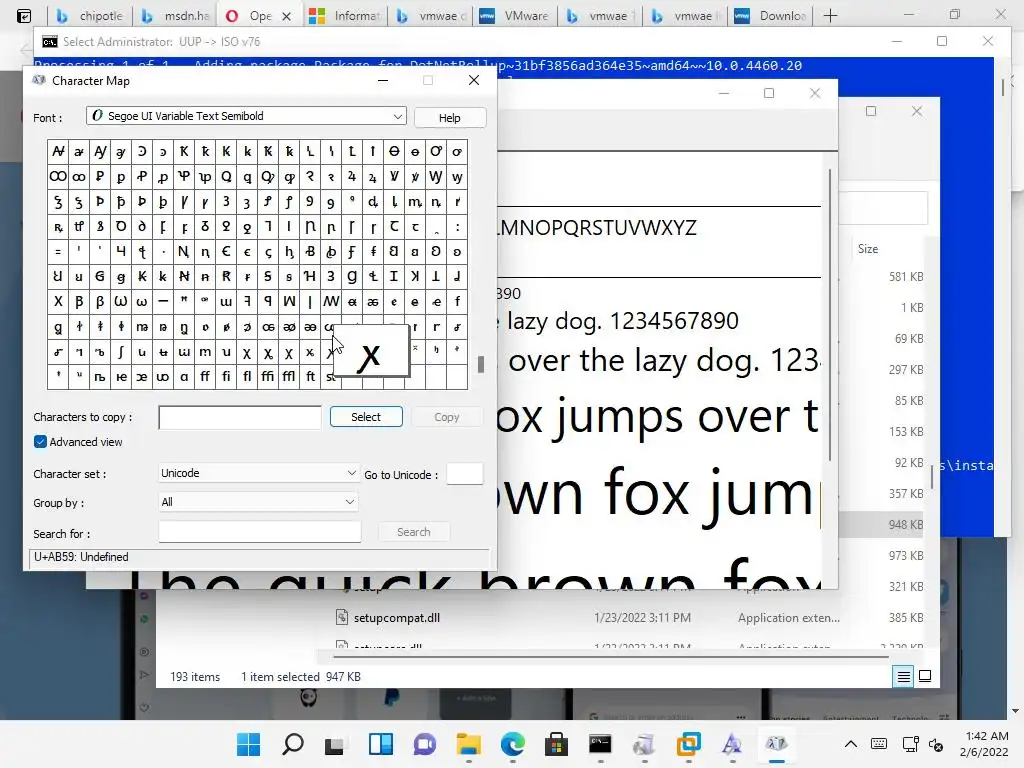Switch File Explorer to details view

pos(903,677)
